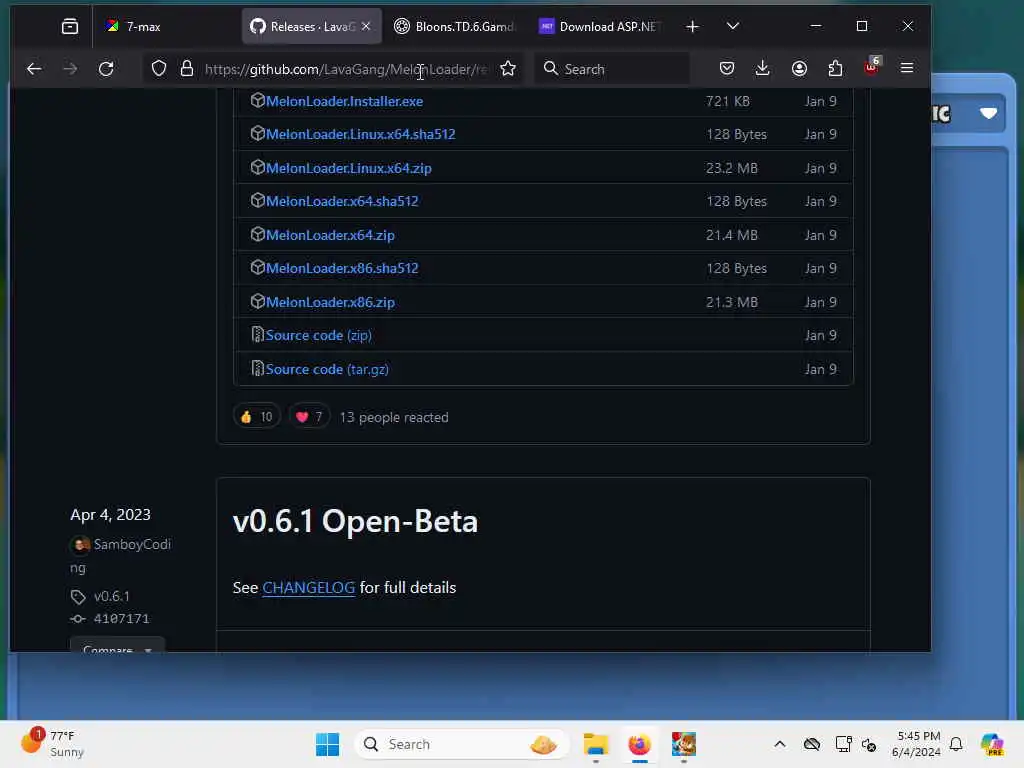
Task: Click the 23.2 MB file size text
Action: coord(731,168)
